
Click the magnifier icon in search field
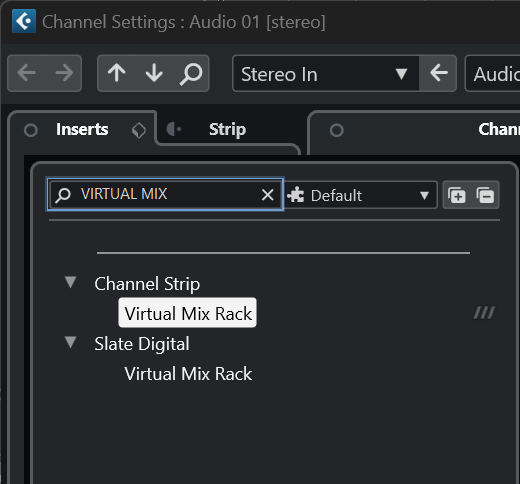click(x=62, y=195)
